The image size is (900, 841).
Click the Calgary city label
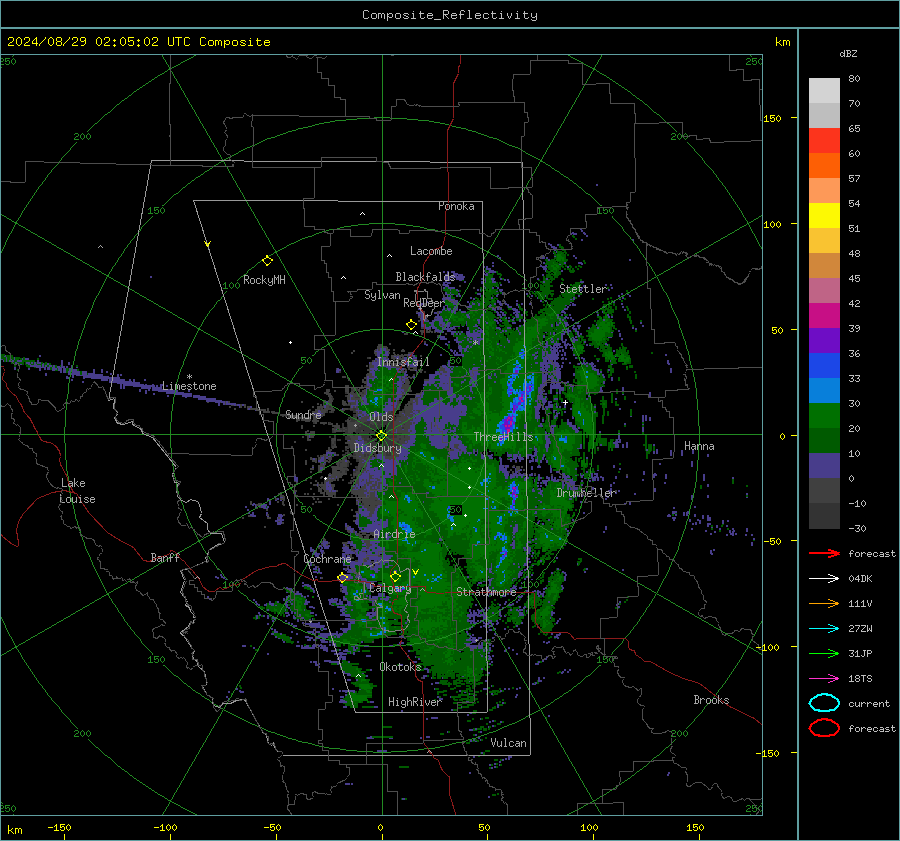(390, 588)
